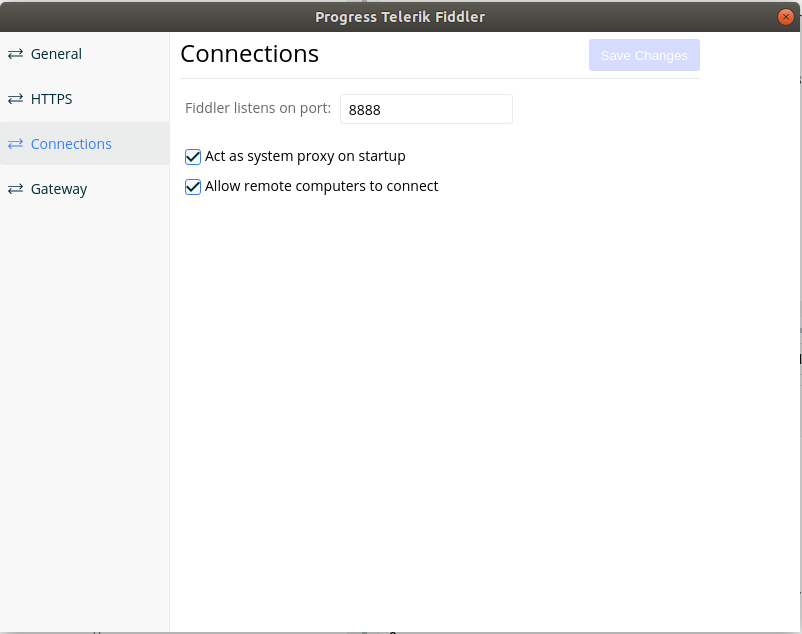The width and height of the screenshot is (802, 634).
Task: Open the Gateway settings tab
Action: (84, 189)
